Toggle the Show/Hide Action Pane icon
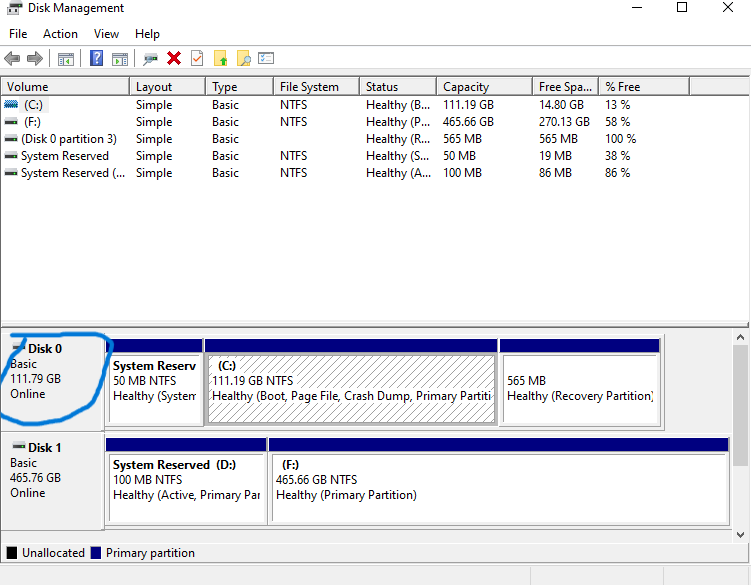Screen dimensions: 751x585 click(120, 59)
